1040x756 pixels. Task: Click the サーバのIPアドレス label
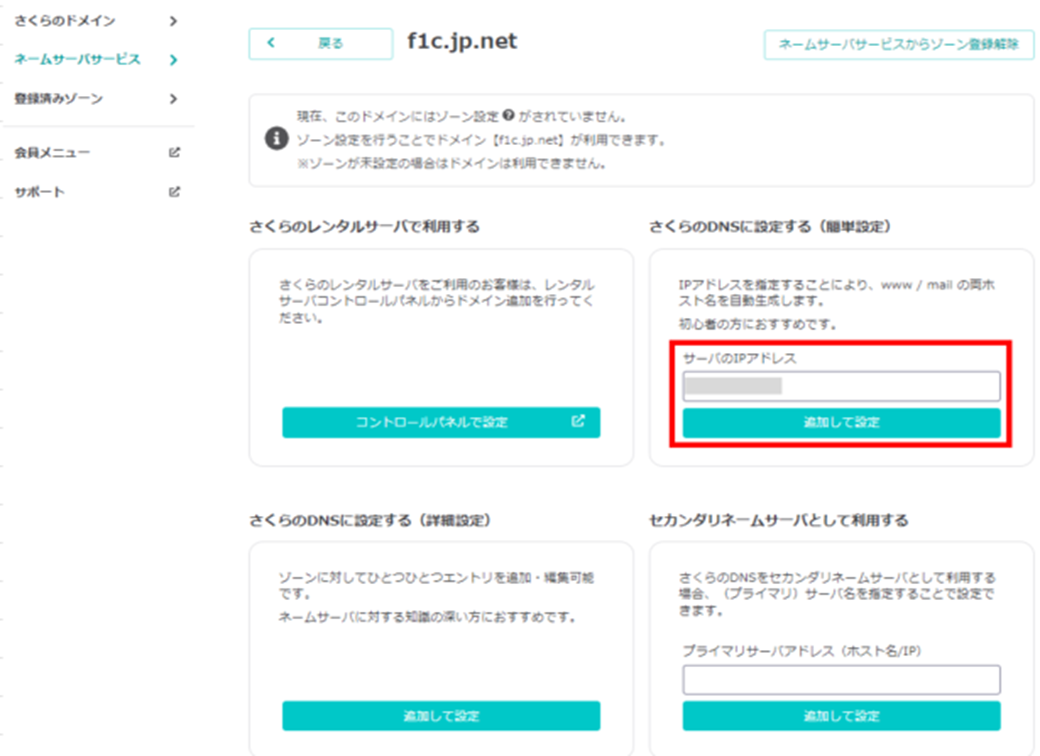(x=740, y=359)
